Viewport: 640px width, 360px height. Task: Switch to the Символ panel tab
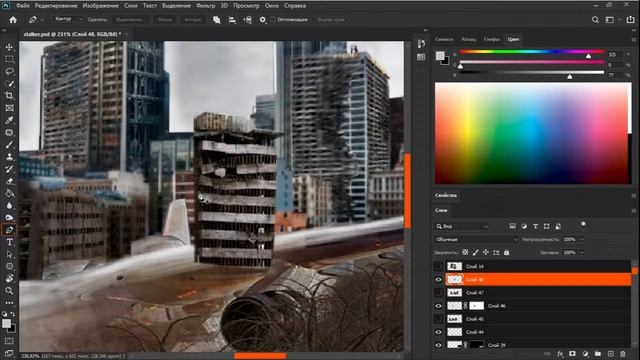click(x=444, y=39)
